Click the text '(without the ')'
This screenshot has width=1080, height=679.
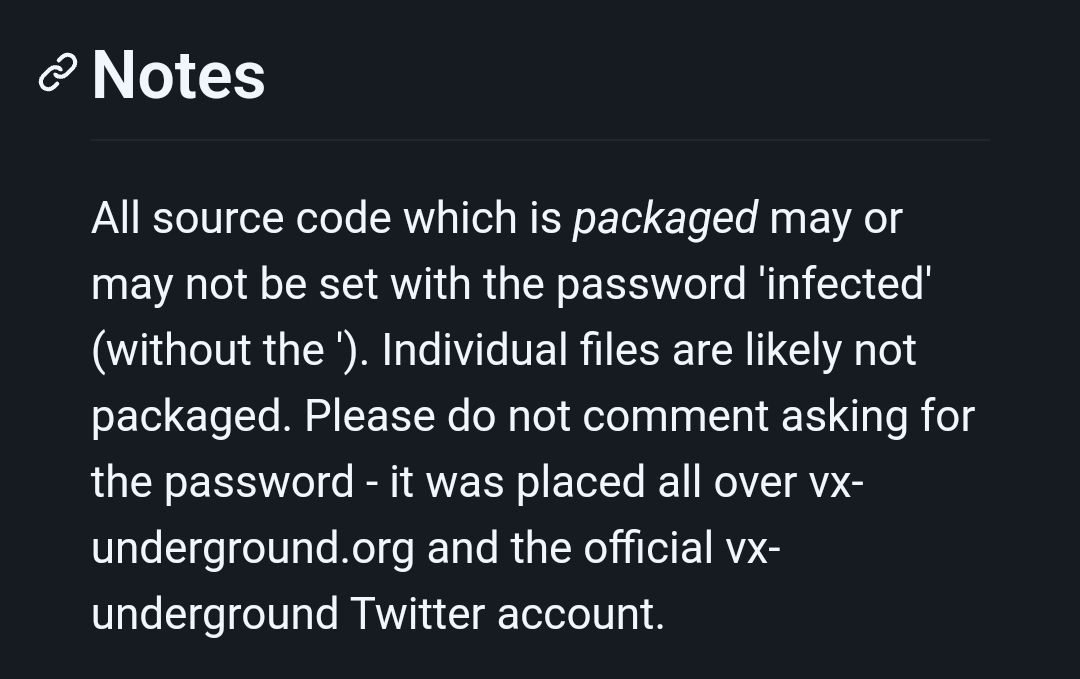pyautogui.click(x=229, y=350)
